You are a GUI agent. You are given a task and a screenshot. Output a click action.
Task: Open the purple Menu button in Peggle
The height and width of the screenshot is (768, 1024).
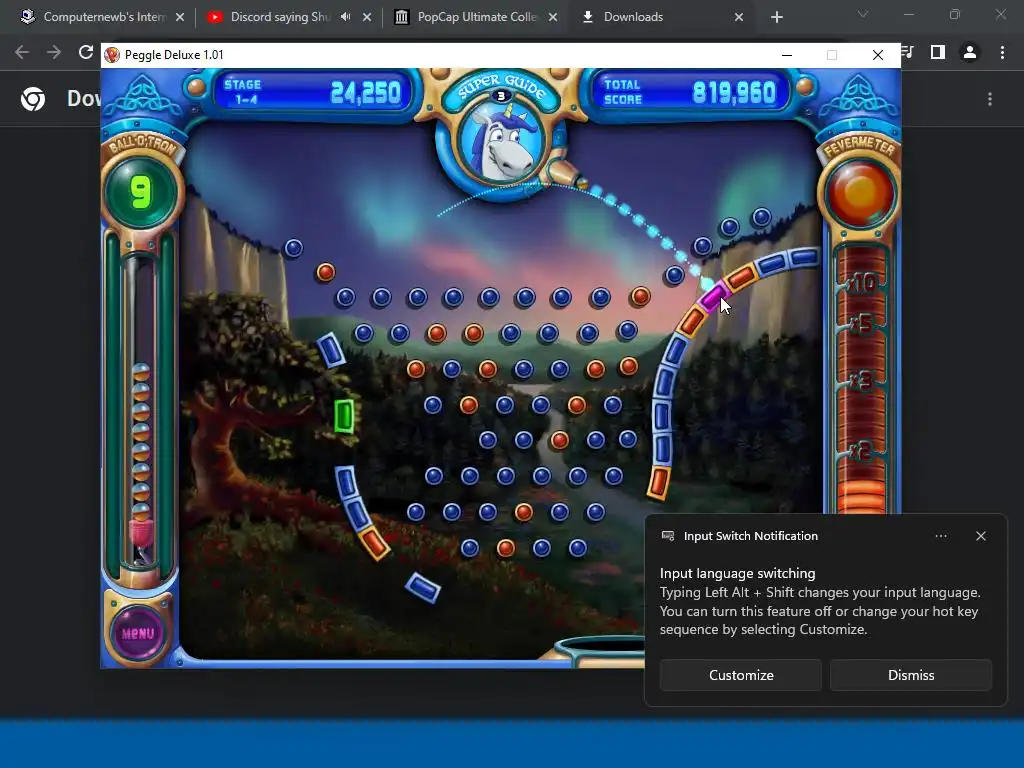[138, 633]
